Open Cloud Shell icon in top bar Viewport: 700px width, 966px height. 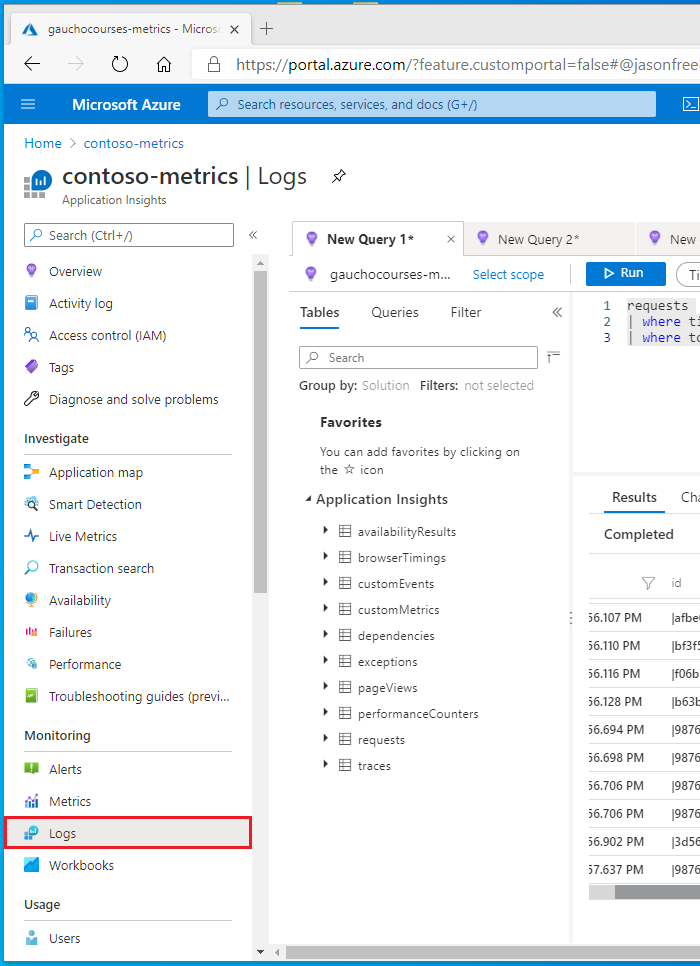(x=690, y=104)
